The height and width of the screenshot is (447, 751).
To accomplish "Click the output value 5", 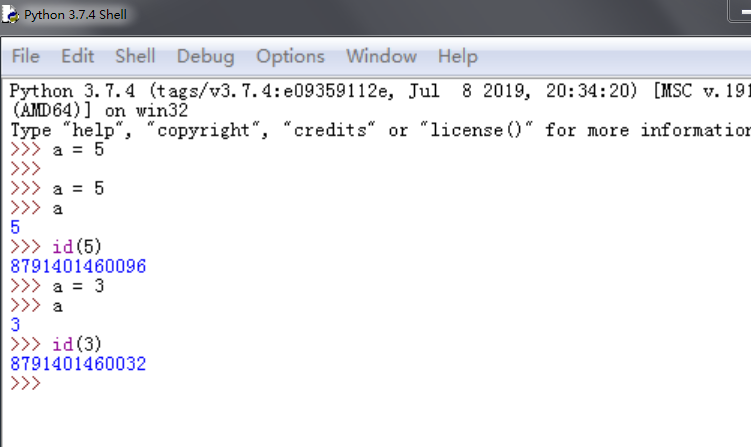I will (15, 227).
